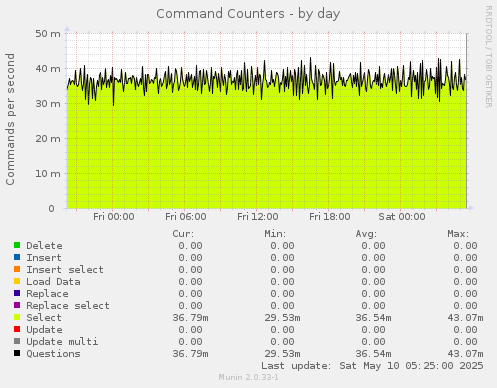Click the red Update legend swatch

17,329
